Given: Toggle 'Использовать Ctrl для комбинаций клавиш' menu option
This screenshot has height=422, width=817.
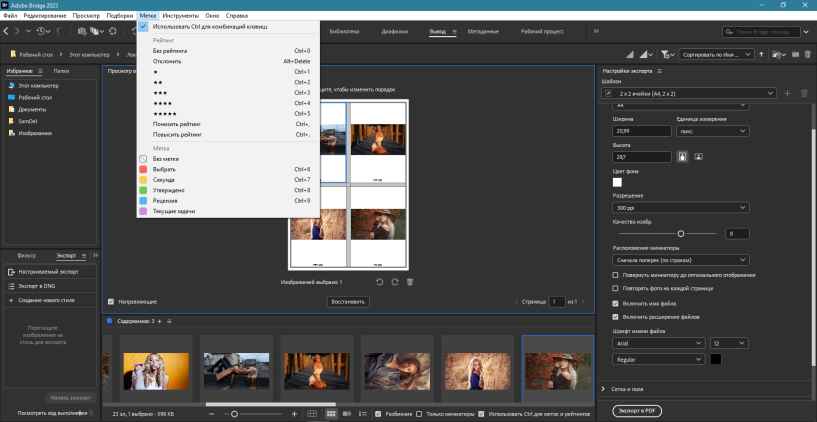Looking at the screenshot, I should [x=200, y=26].
